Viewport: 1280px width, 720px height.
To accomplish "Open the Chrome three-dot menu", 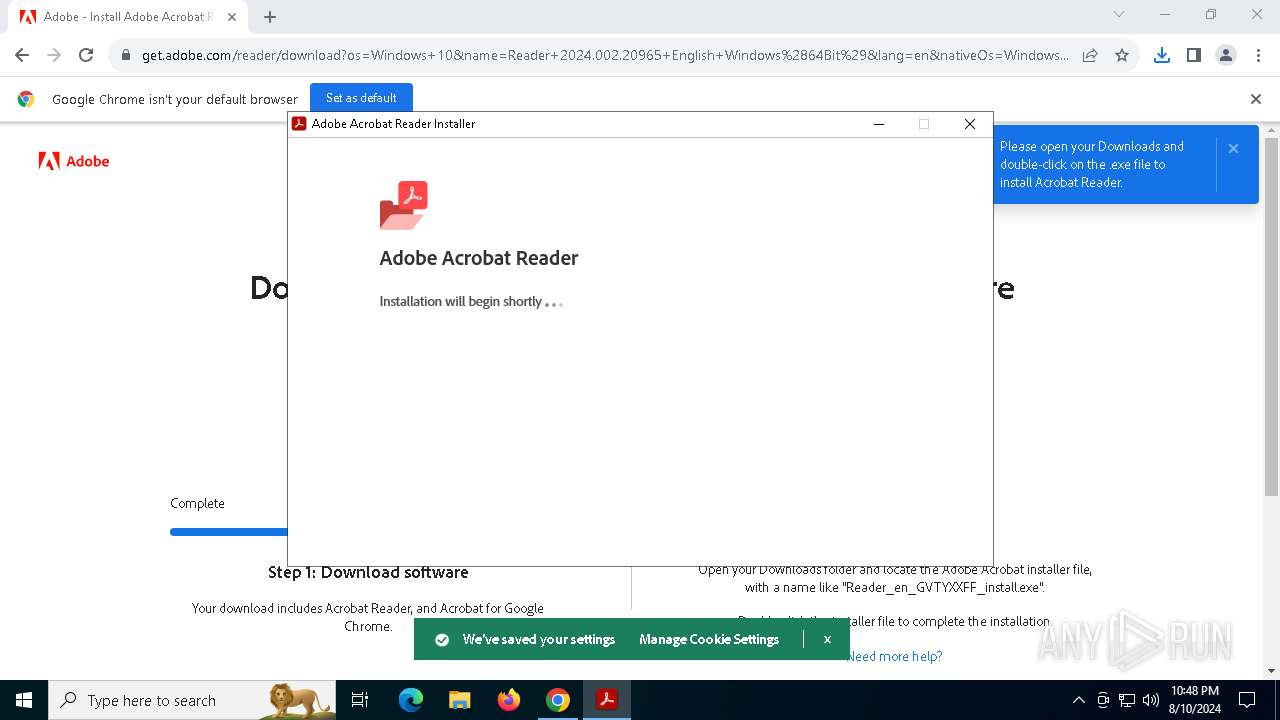I will point(1257,56).
